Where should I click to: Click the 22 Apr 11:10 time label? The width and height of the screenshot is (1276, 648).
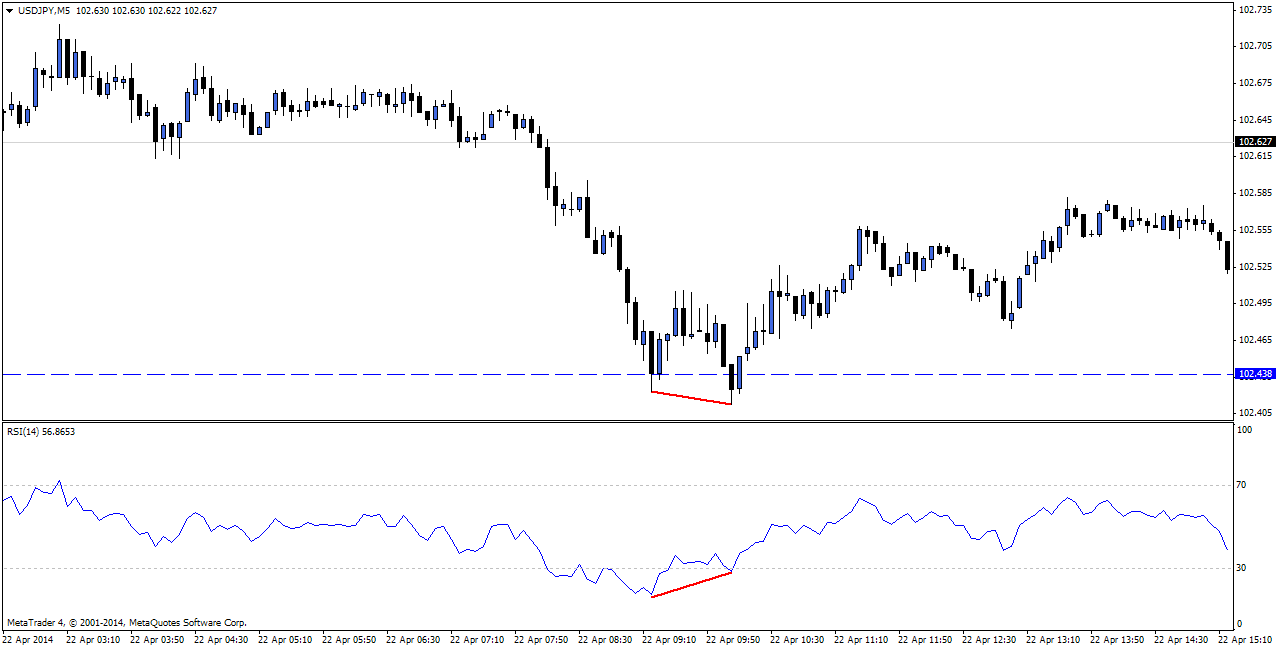click(x=862, y=639)
